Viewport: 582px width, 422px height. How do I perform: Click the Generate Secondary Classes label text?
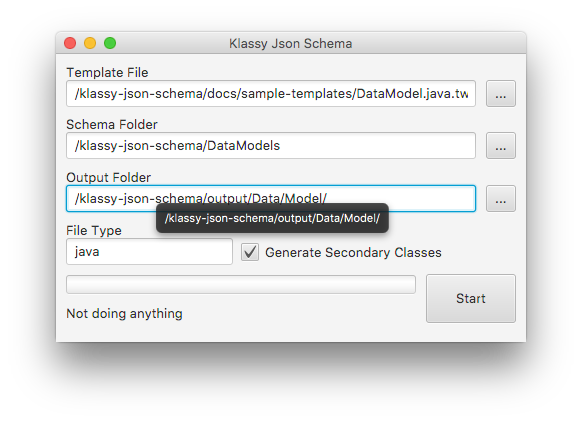[353, 252]
